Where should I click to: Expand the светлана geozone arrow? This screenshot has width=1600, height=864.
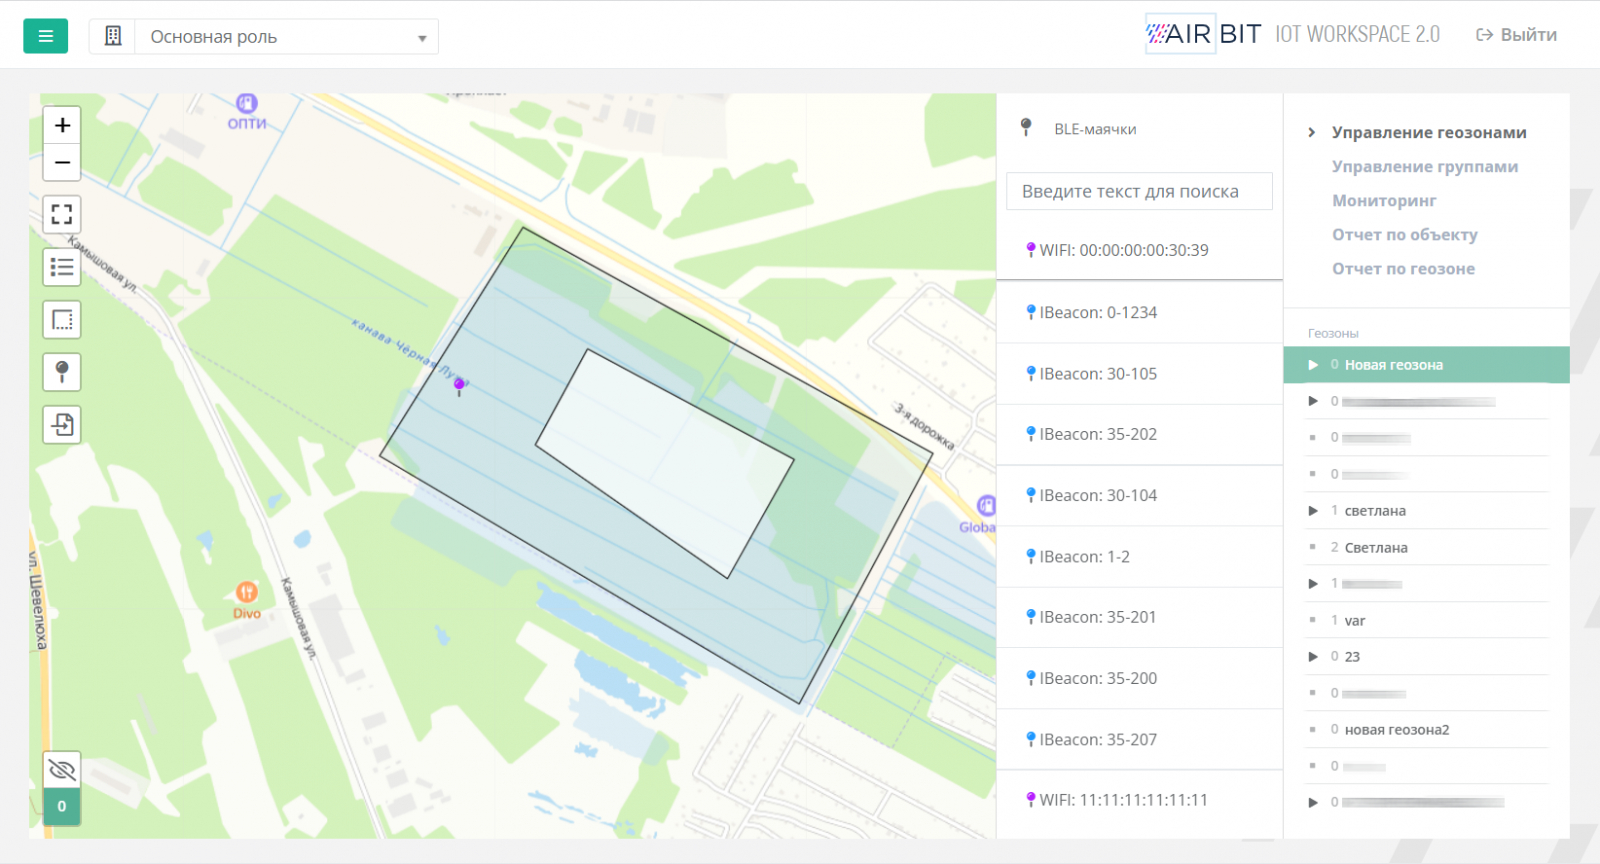1313,511
